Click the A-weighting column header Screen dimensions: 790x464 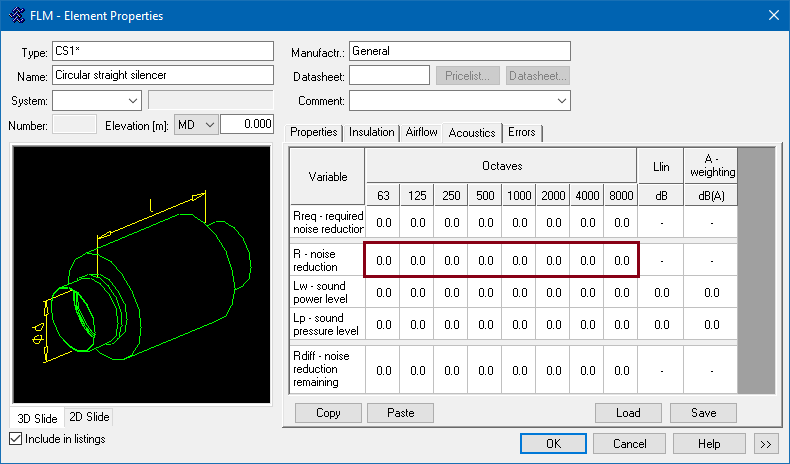(x=711, y=166)
